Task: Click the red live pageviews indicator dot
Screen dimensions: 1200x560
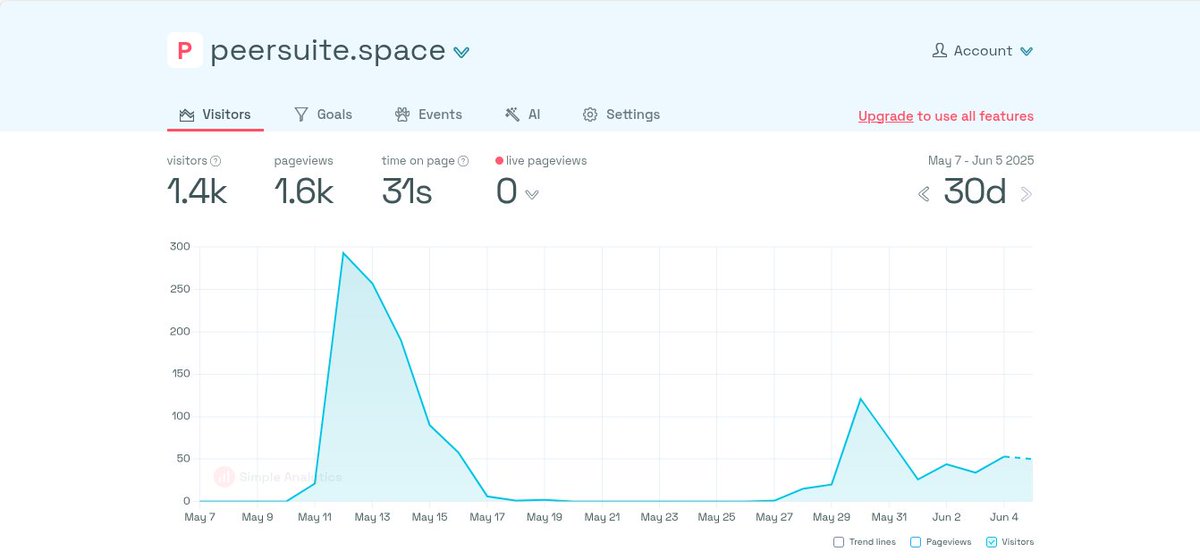Action: point(499,160)
